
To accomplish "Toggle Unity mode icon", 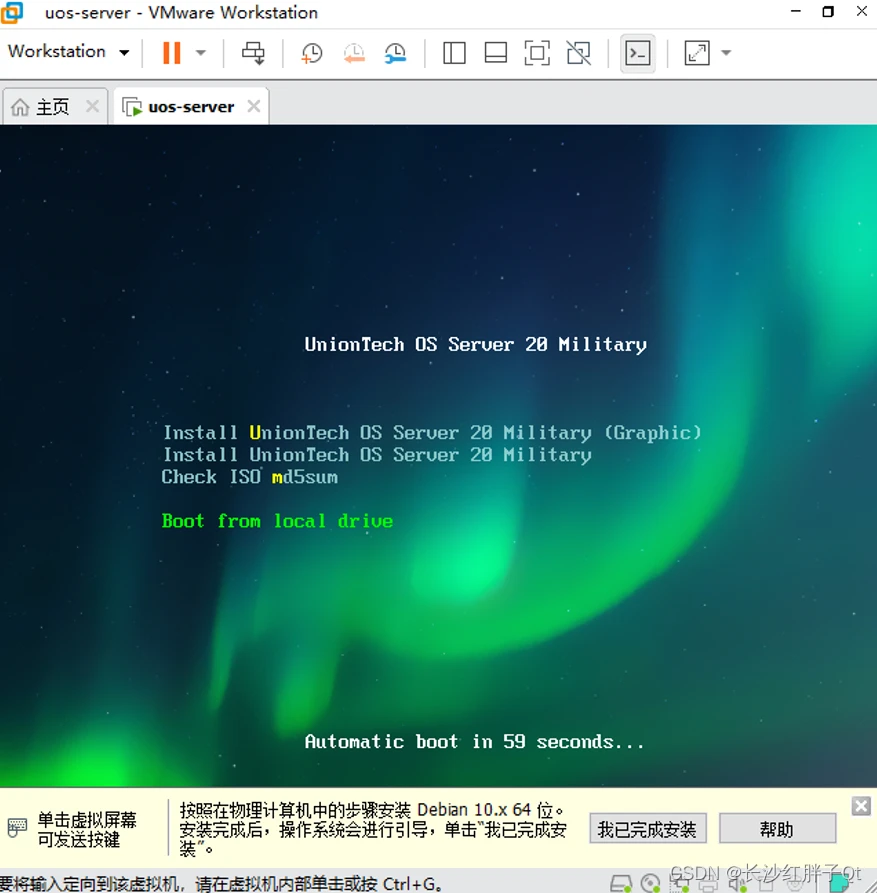I will (x=579, y=53).
